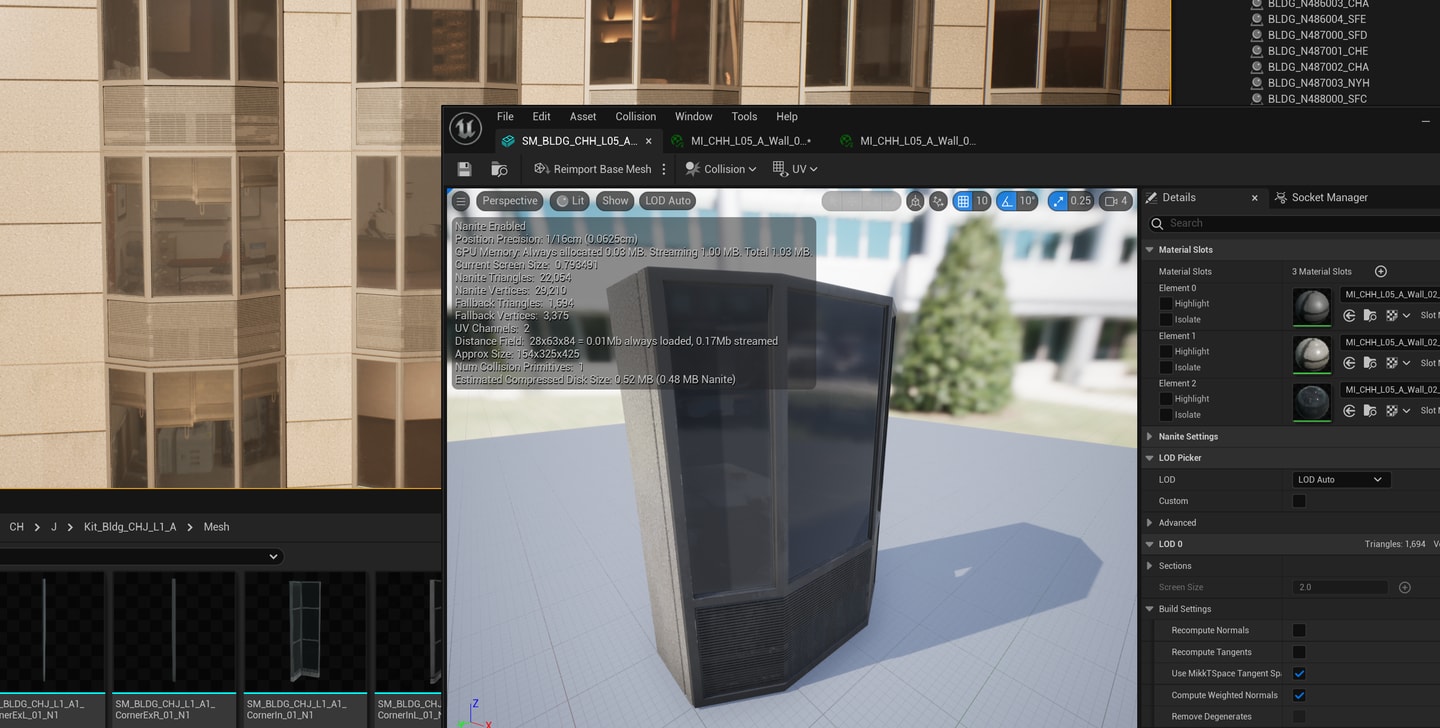This screenshot has height=728, width=1440.
Task: Enable Highlight checkbox for Element 0
Action: [x=1166, y=303]
